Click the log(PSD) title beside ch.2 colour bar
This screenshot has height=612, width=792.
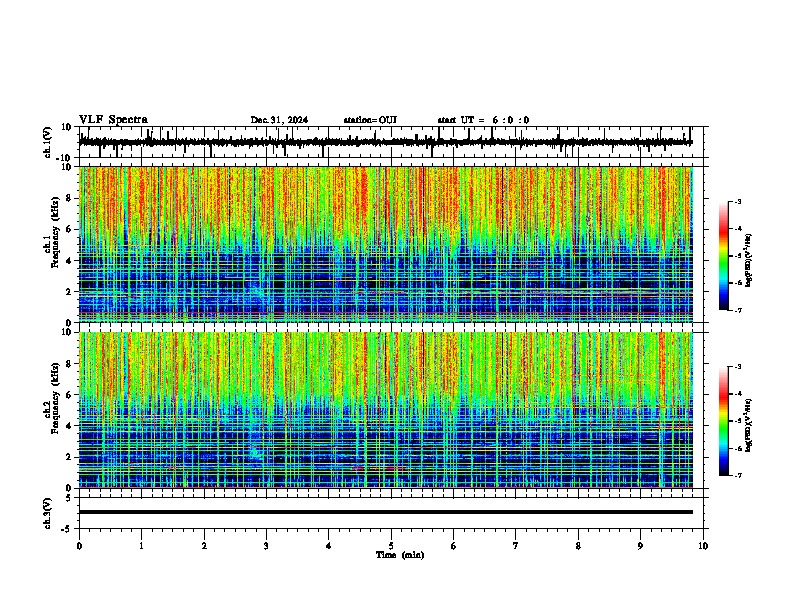point(749,426)
